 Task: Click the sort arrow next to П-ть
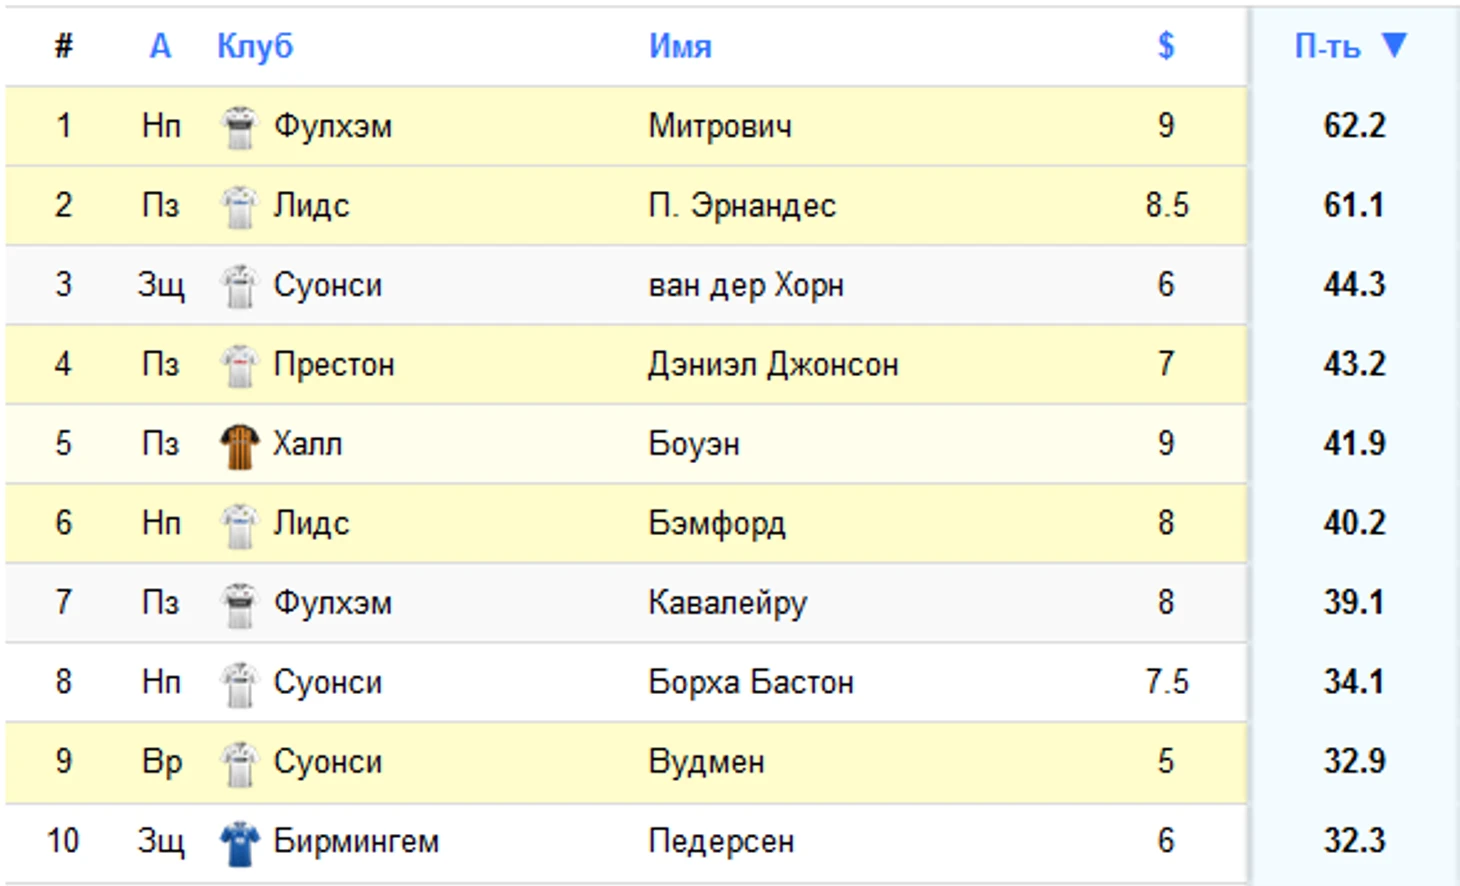[x=1393, y=45]
